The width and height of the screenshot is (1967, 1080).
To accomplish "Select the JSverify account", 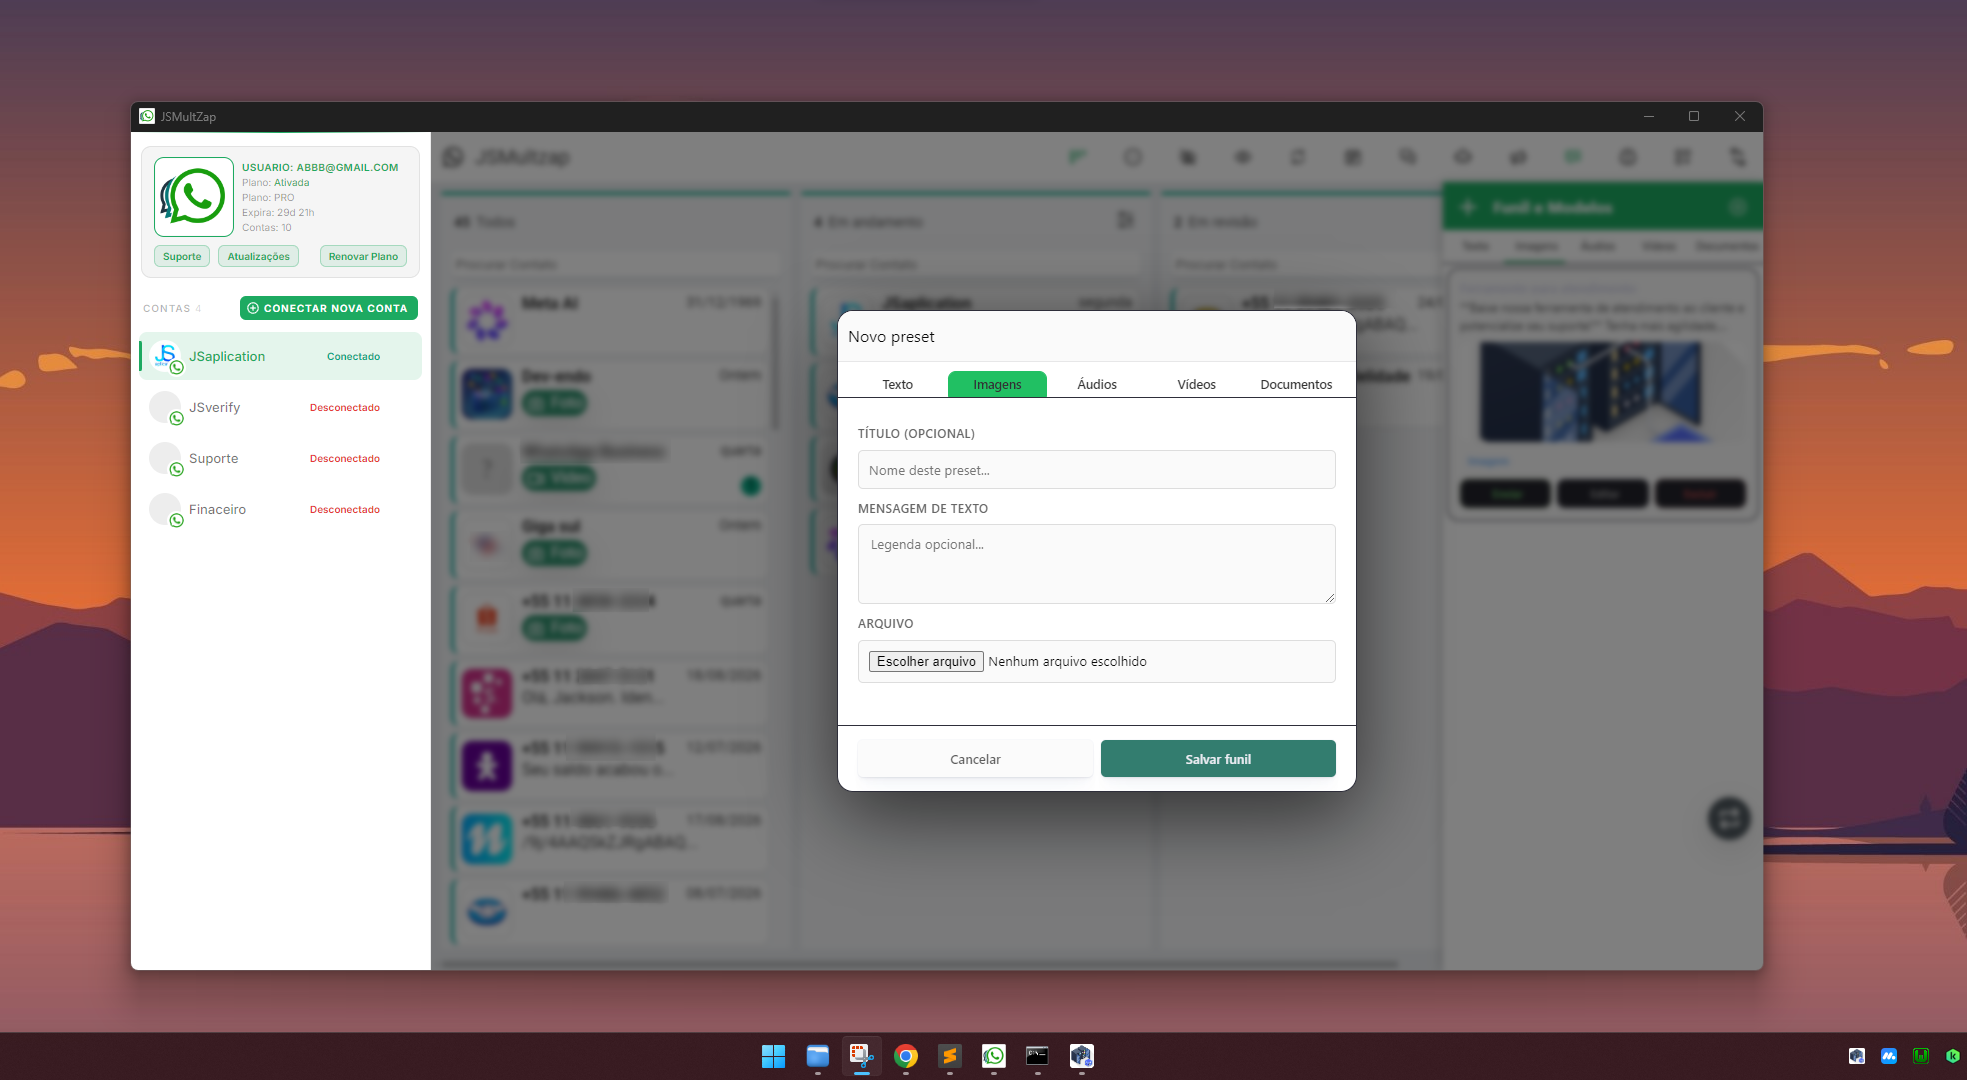I will [x=281, y=407].
